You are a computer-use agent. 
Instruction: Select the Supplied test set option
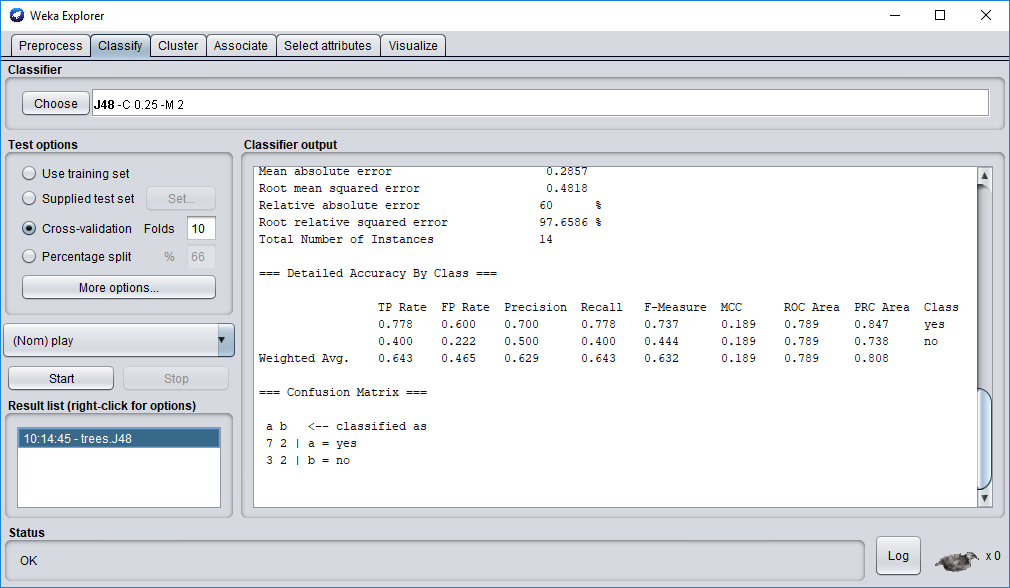pyautogui.click(x=29, y=199)
